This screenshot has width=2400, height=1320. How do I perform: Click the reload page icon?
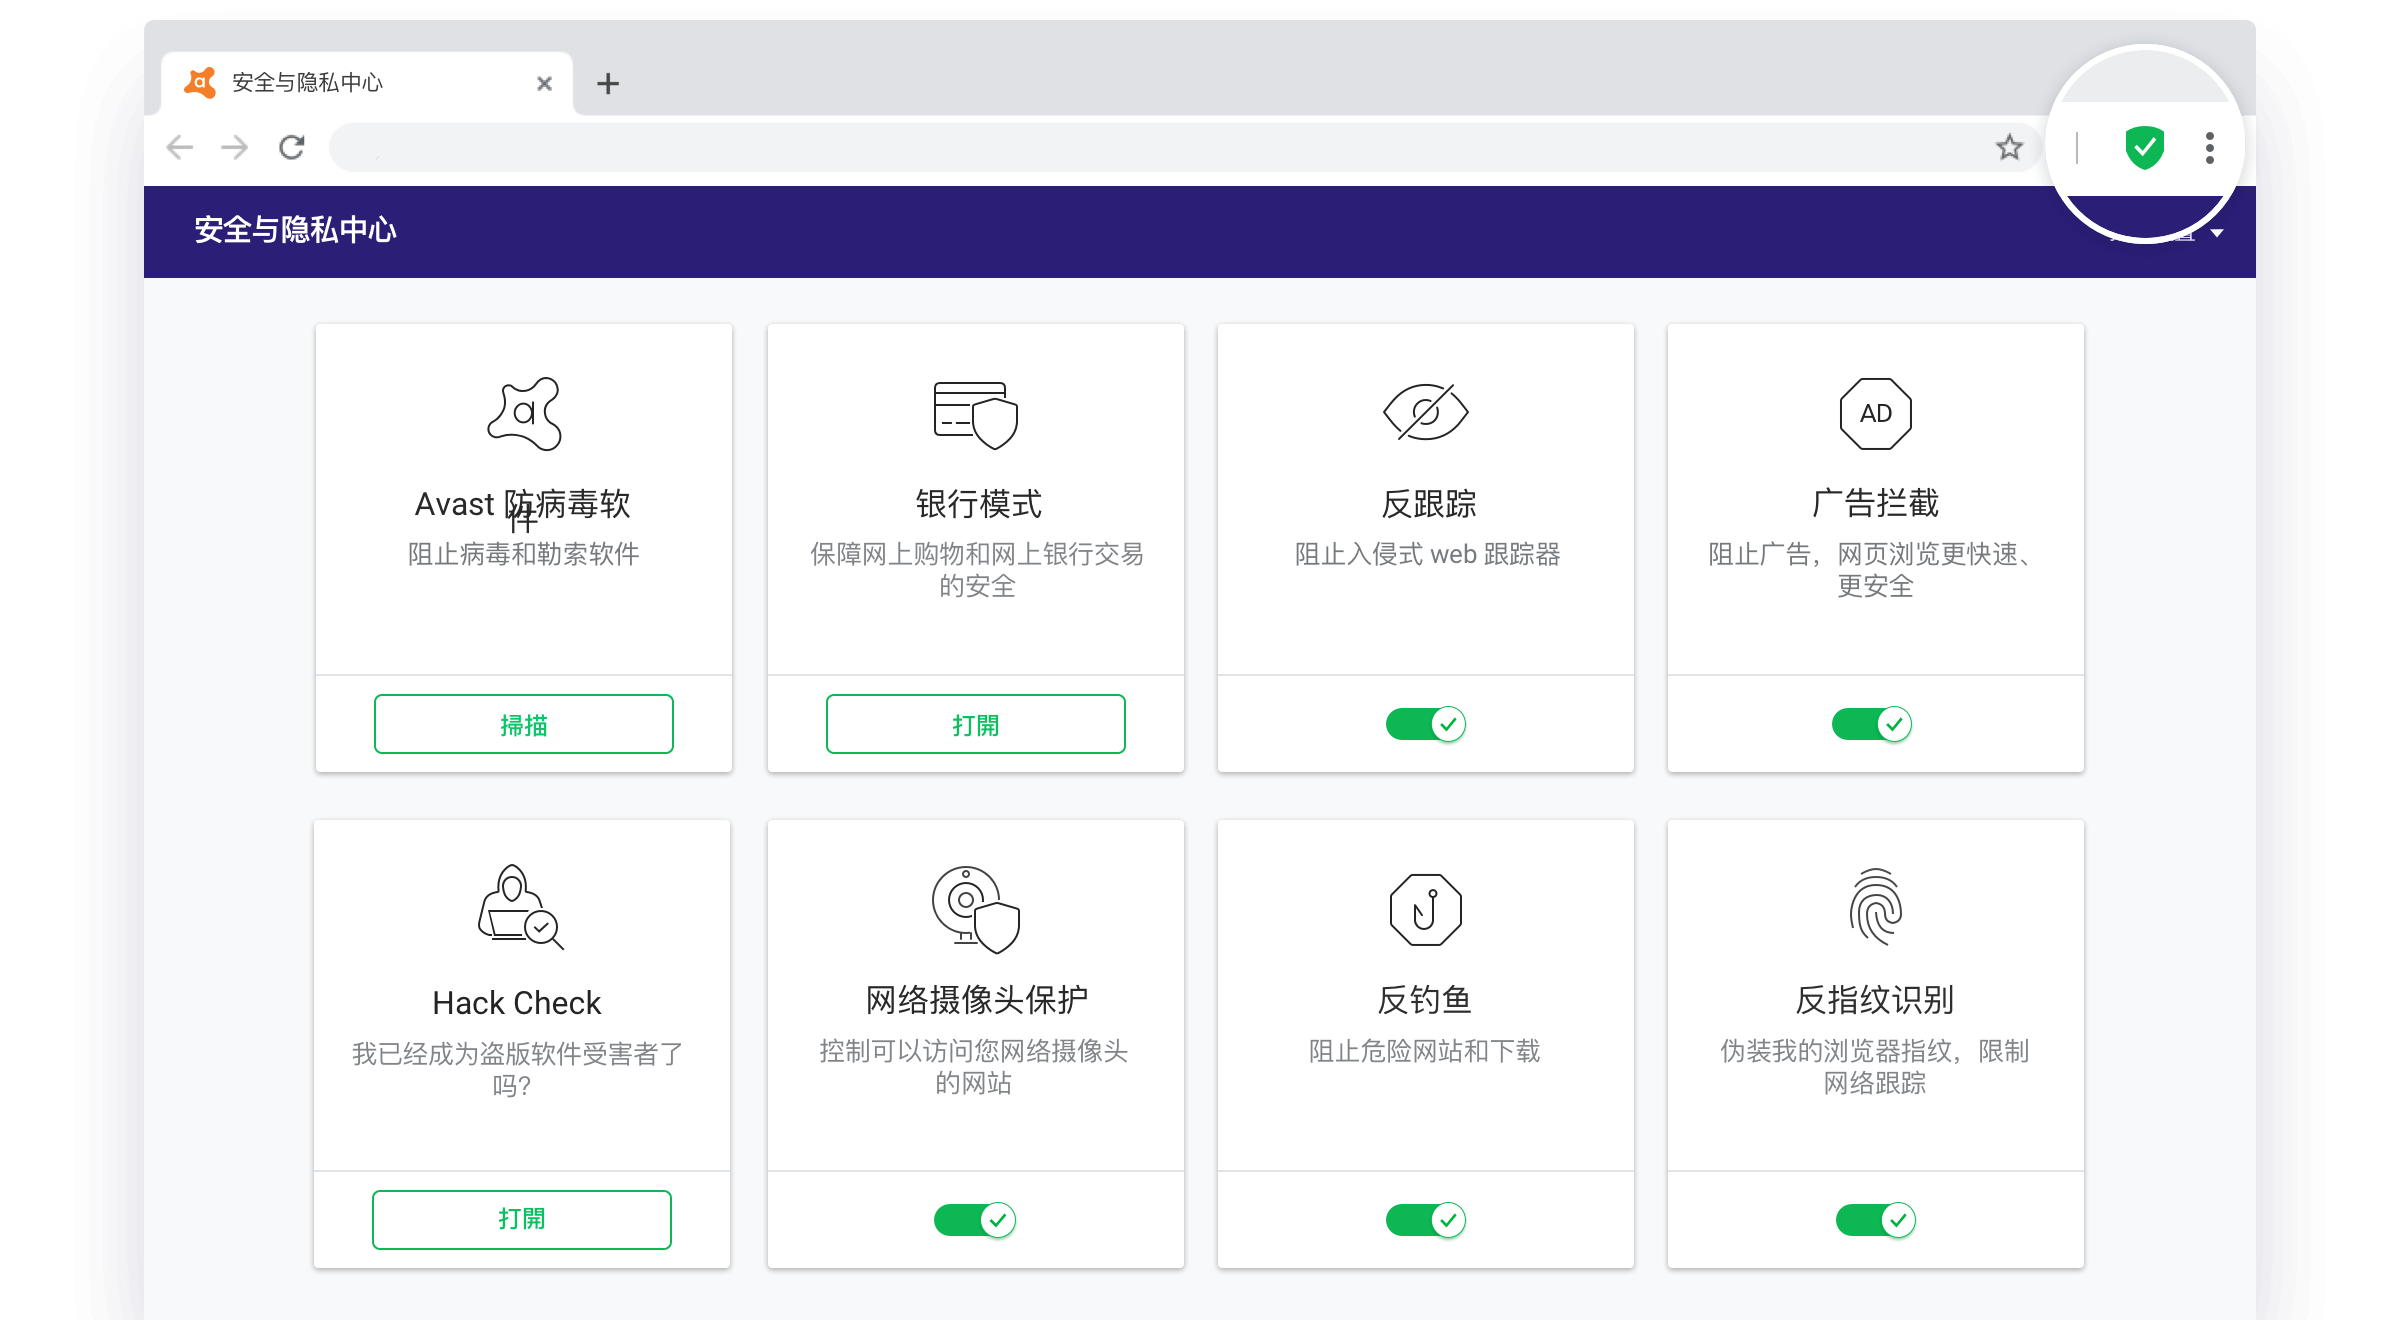(291, 148)
